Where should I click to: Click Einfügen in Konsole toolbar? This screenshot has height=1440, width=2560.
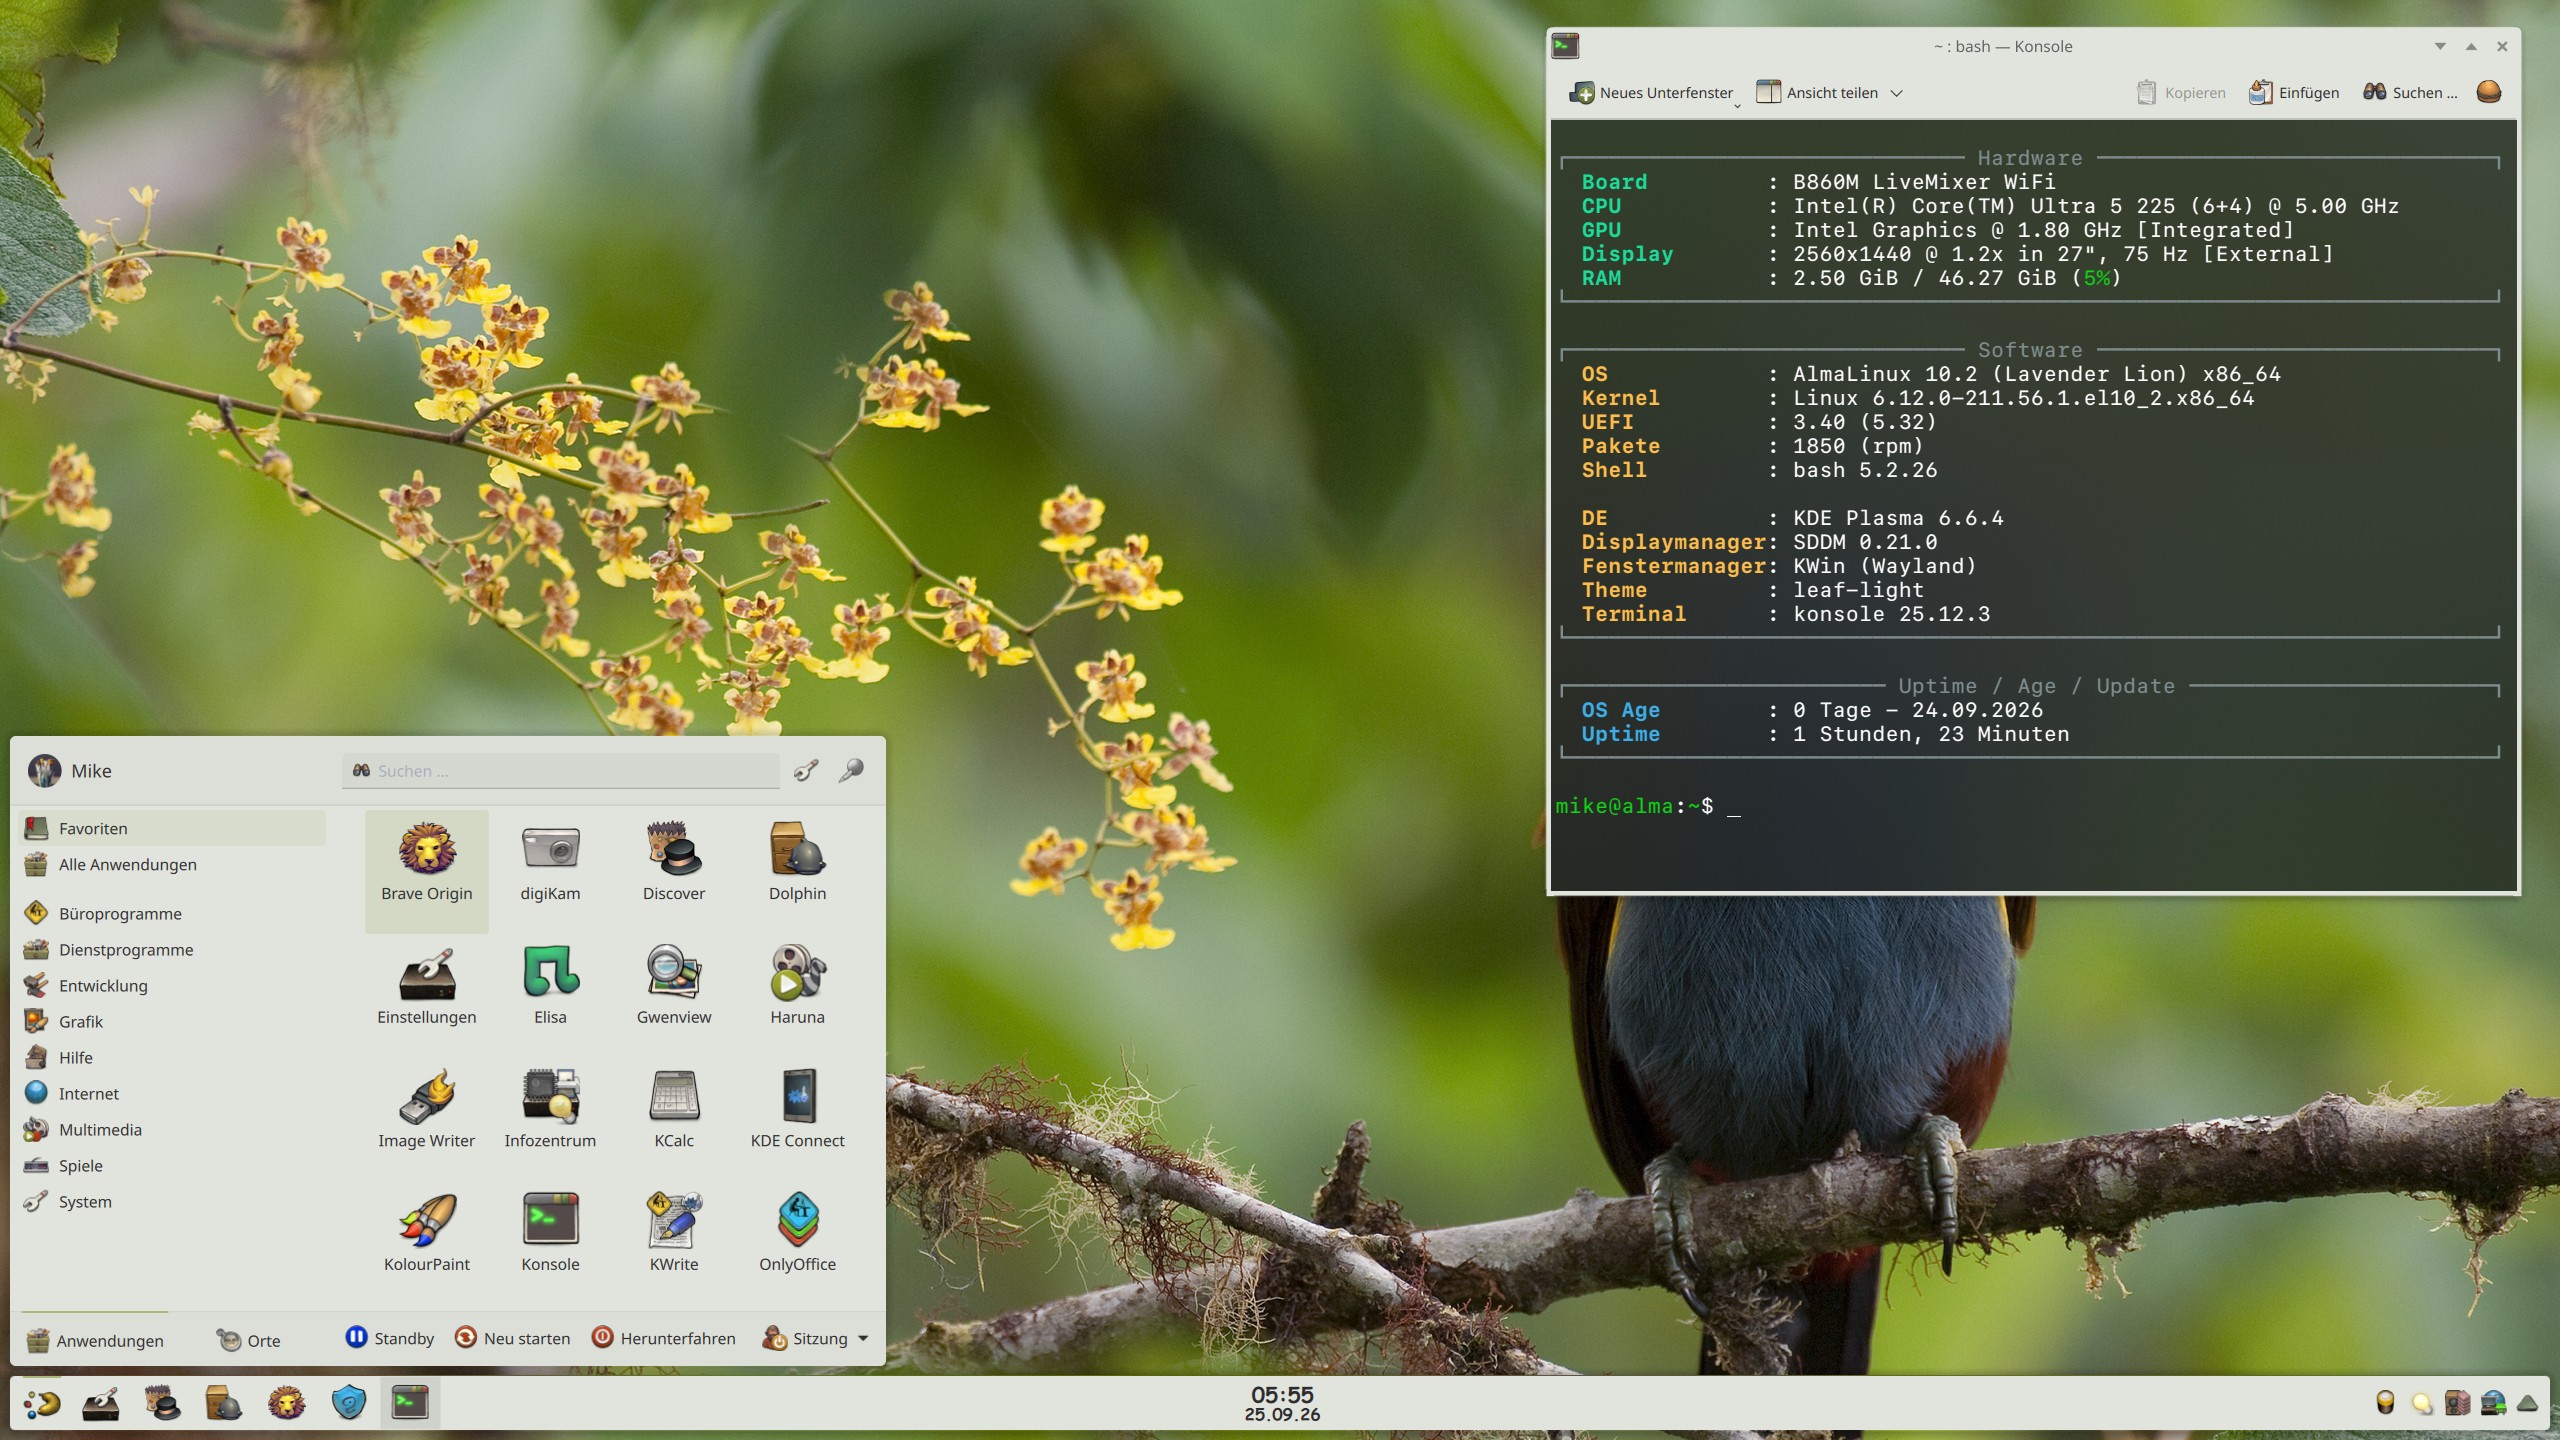pos(2294,93)
